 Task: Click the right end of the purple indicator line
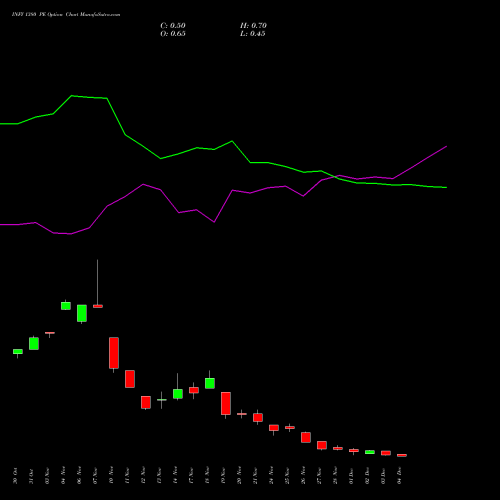tap(446, 146)
